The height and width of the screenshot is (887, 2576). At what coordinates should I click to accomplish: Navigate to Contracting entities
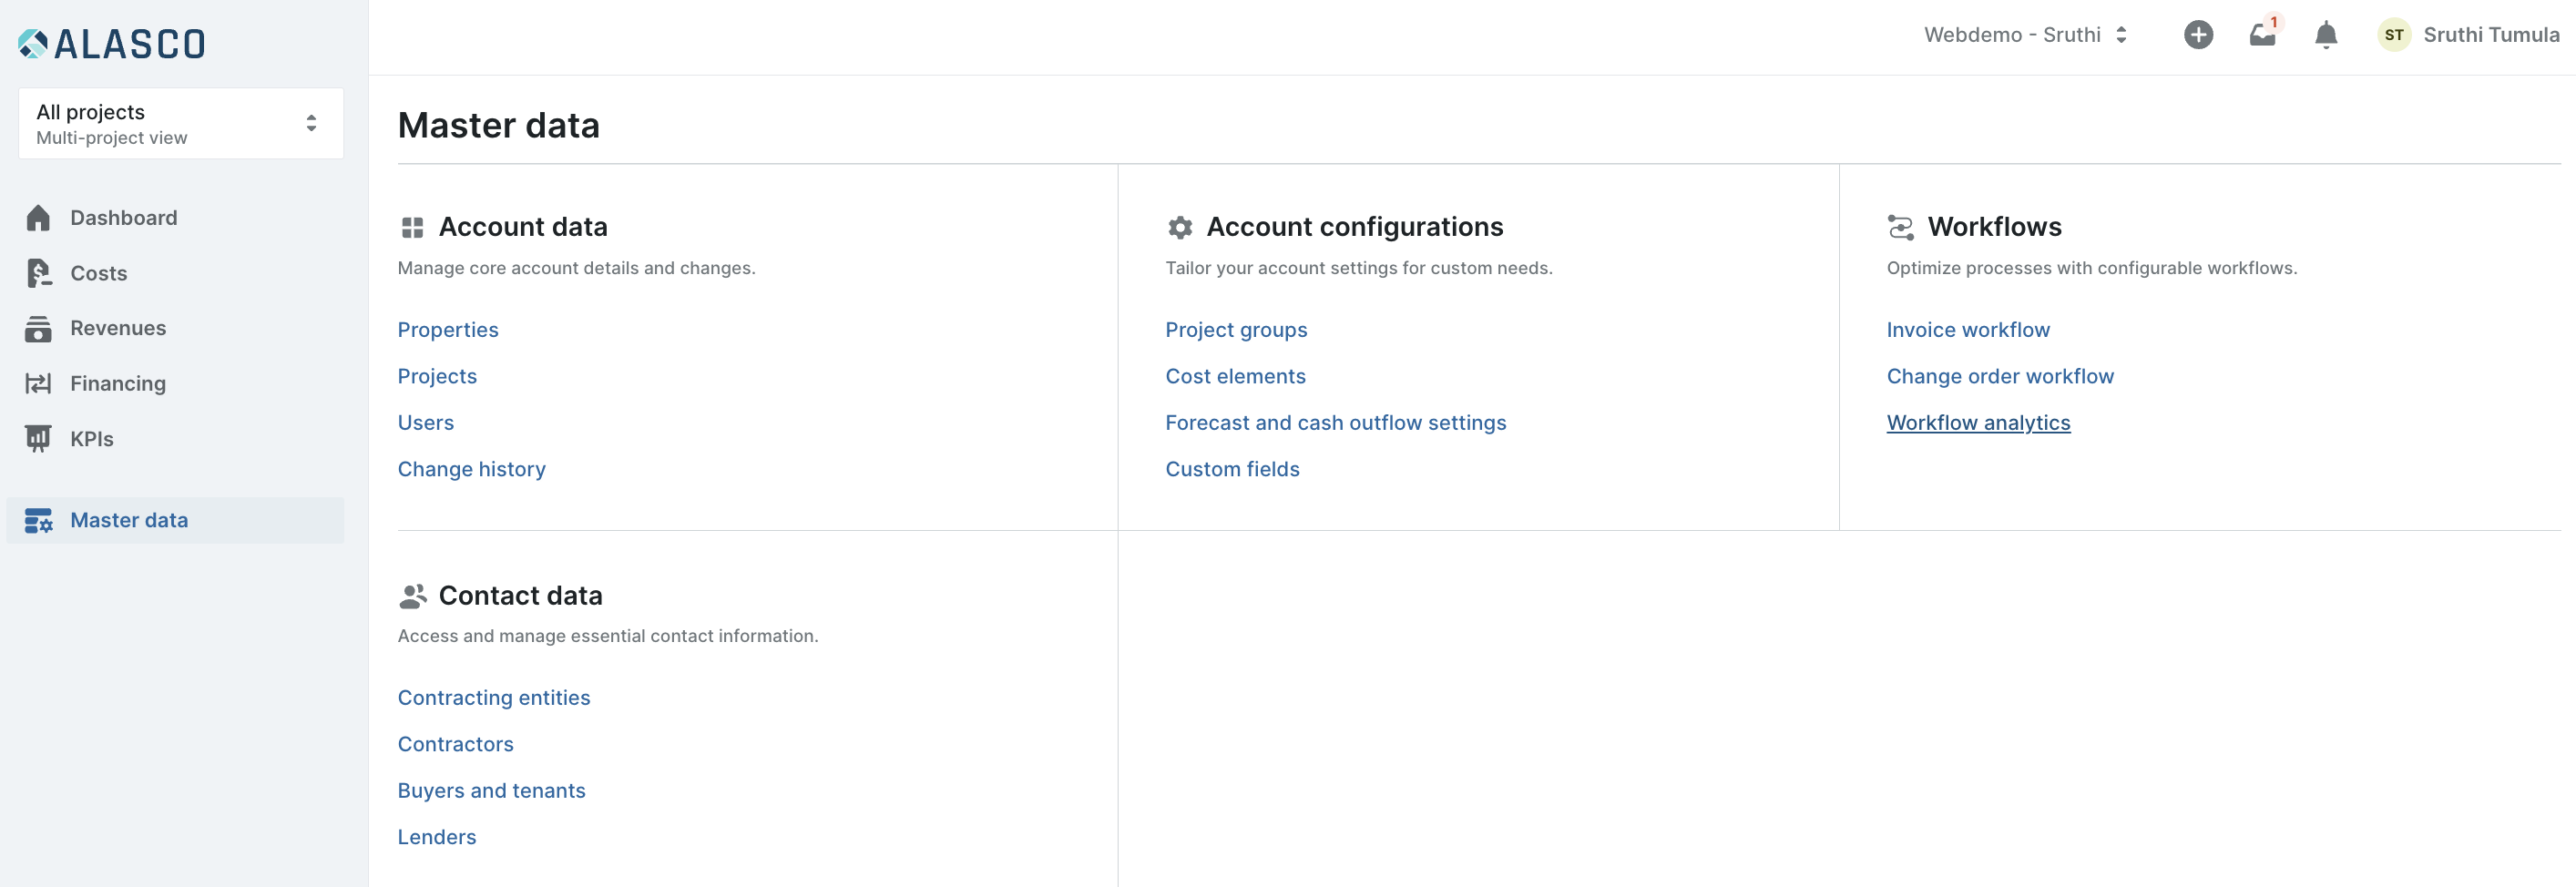point(494,698)
